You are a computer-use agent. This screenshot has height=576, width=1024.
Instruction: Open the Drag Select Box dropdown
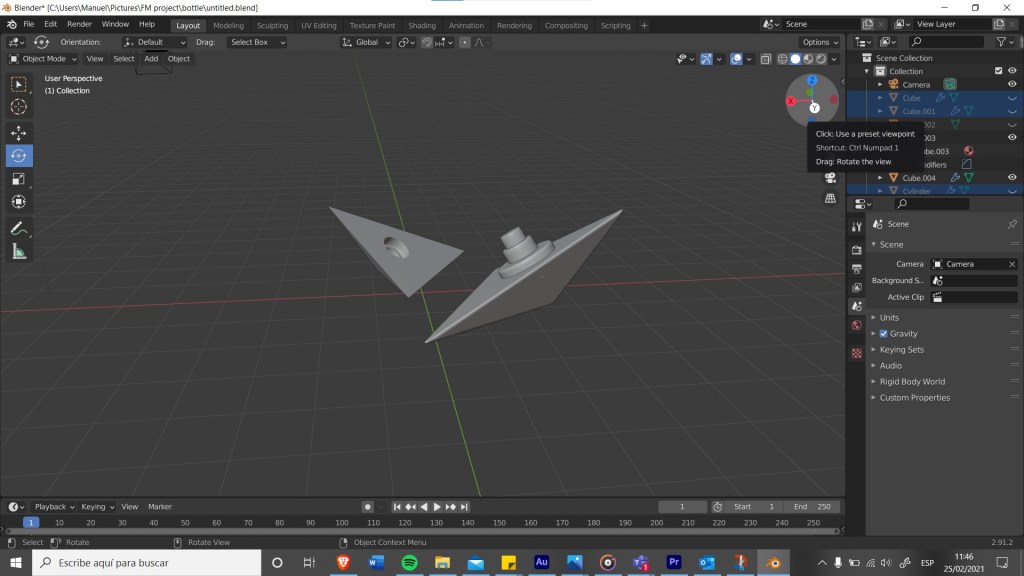(x=257, y=42)
